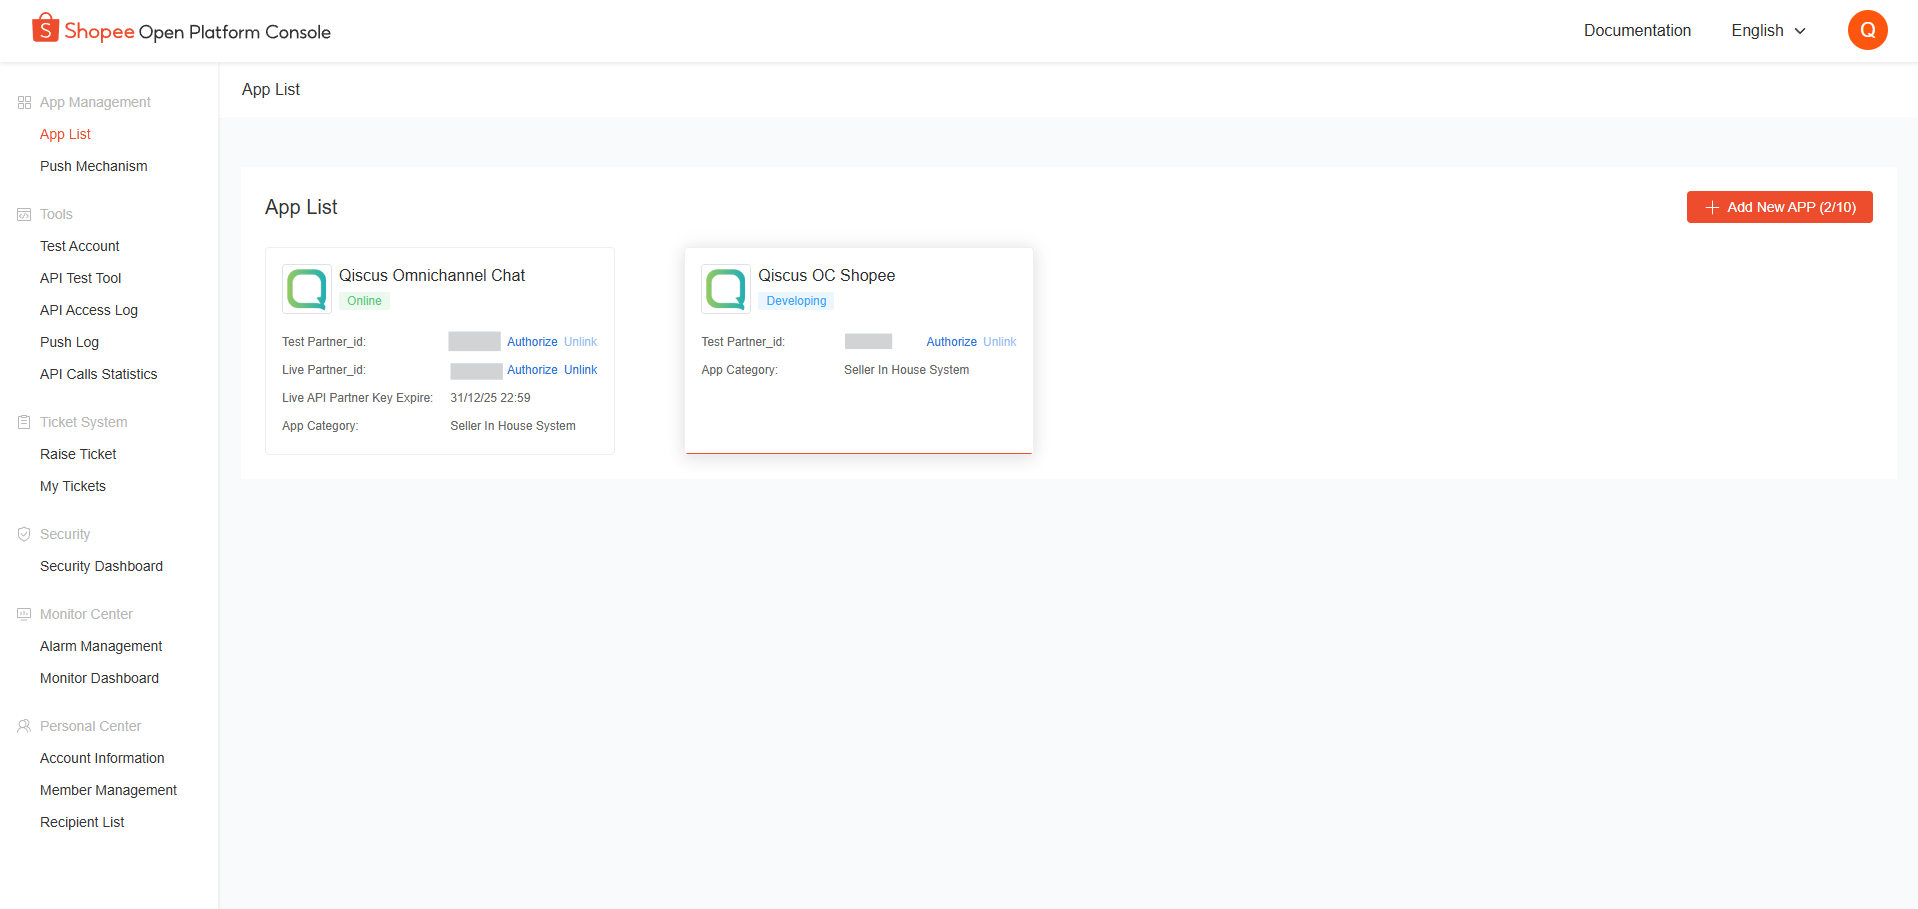This screenshot has width=1918, height=909.
Task: Click Add New APP button
Action: click(1779, 207)
